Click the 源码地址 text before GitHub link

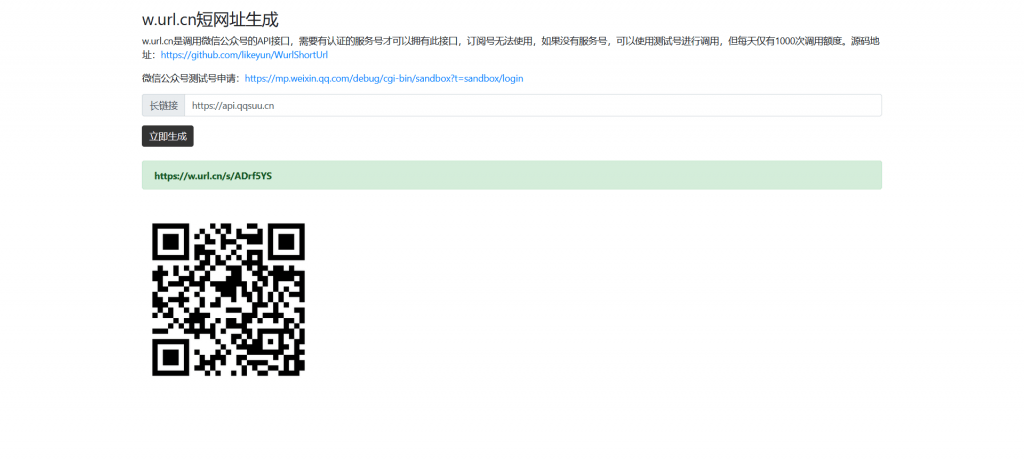click(x=866, y=41)
